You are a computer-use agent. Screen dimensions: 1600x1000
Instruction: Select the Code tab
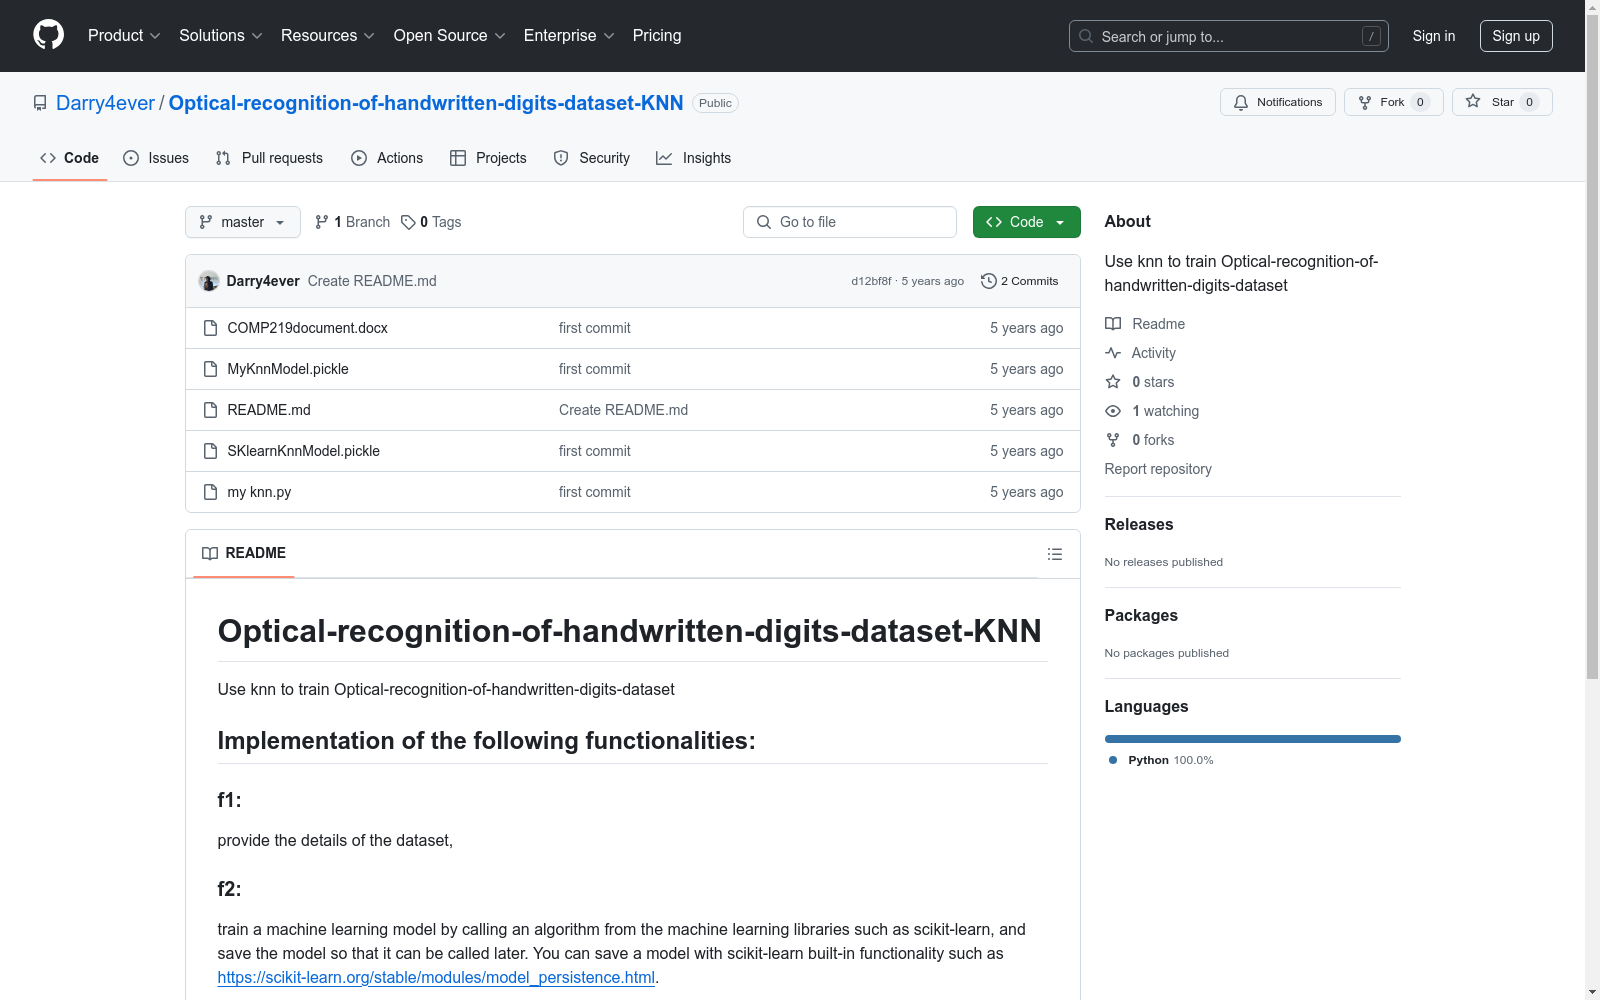point(70,158)
